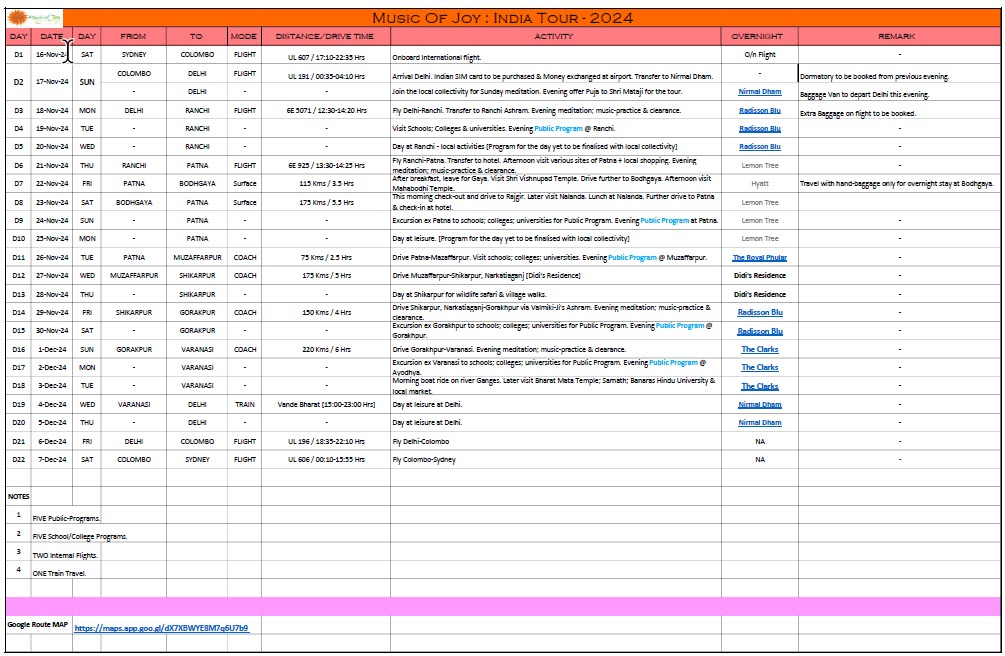The height and width of the screenshot is (656, 1005).
Task: Select the 'Vande Bharat [15:00-23:00 Hrs]' cell
Action: click(326, 405)
